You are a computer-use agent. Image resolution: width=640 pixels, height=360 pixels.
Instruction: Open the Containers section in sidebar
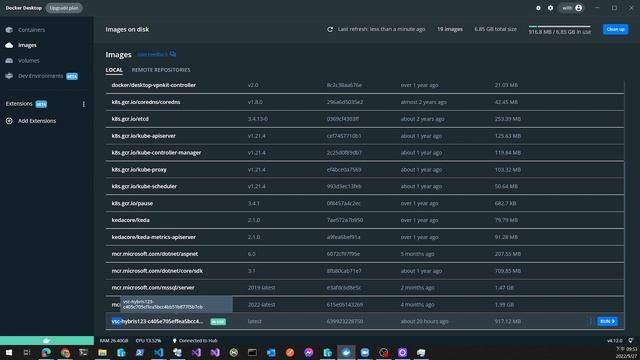click(x=31, y=30)
